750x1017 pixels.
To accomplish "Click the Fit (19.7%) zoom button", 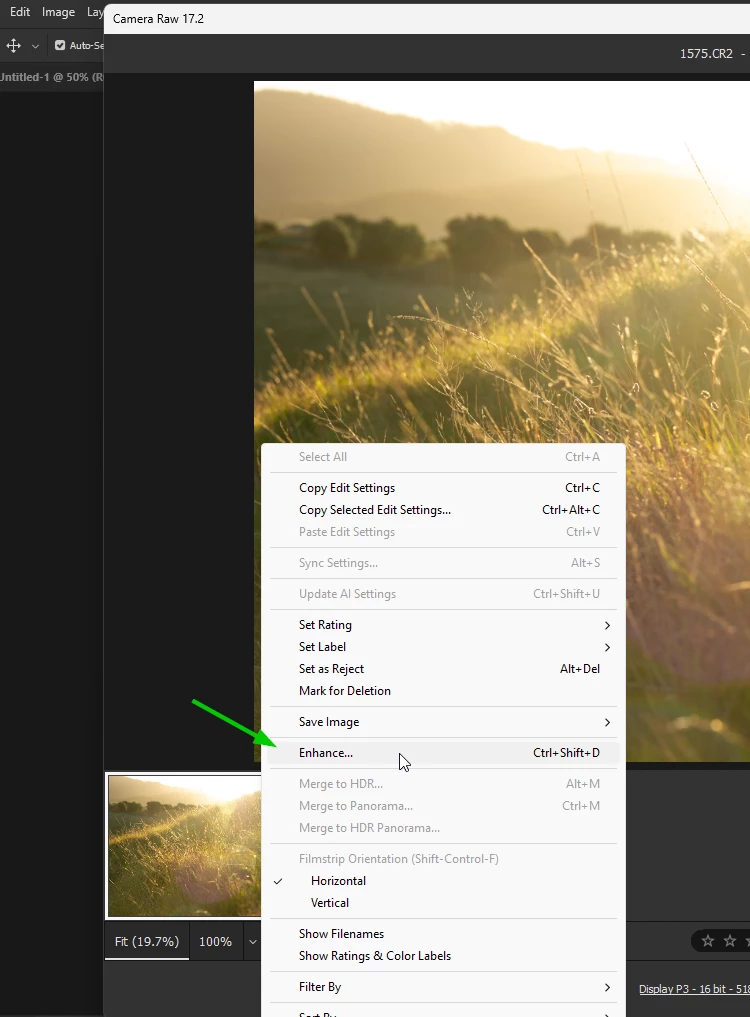I will (x=147, y=942).
